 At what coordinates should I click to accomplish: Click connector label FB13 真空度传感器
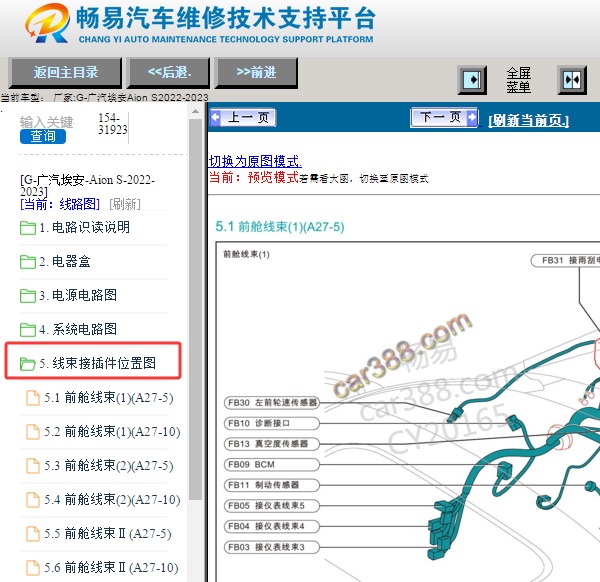pos(271,444)
